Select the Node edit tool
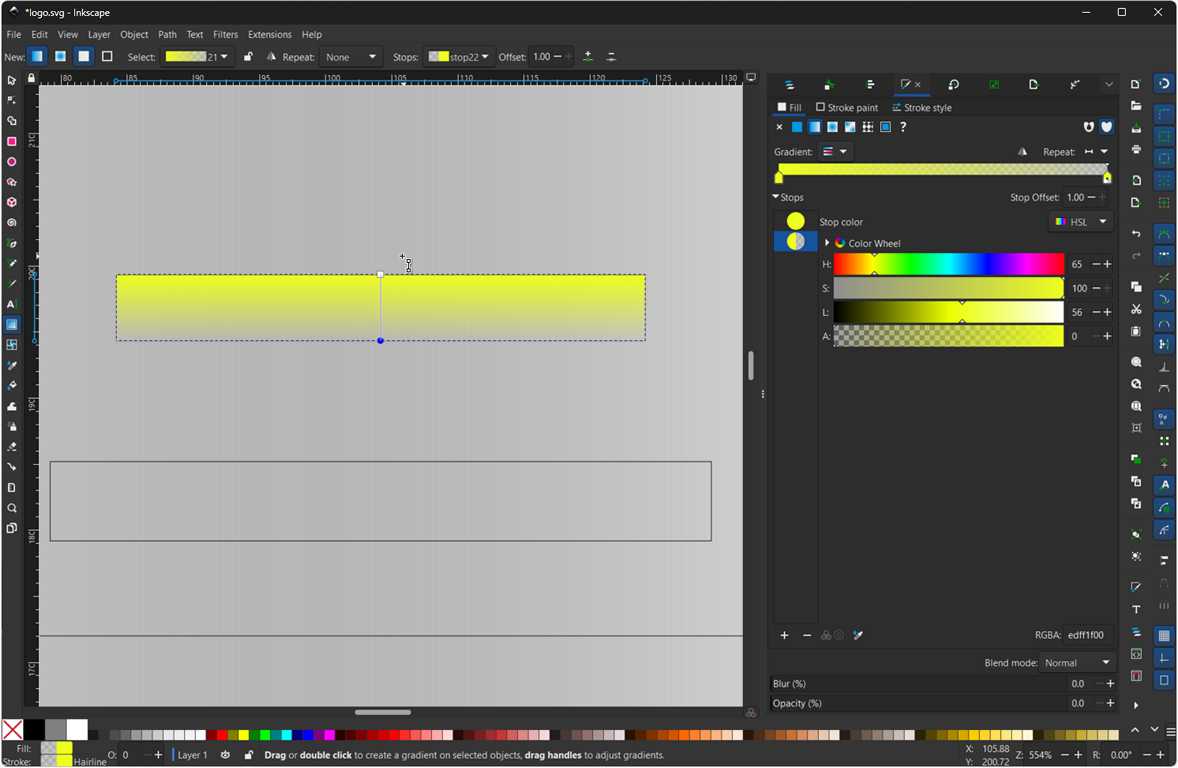Image resolution: width=1178 pixels, height=768 pixels. [11, 100]
